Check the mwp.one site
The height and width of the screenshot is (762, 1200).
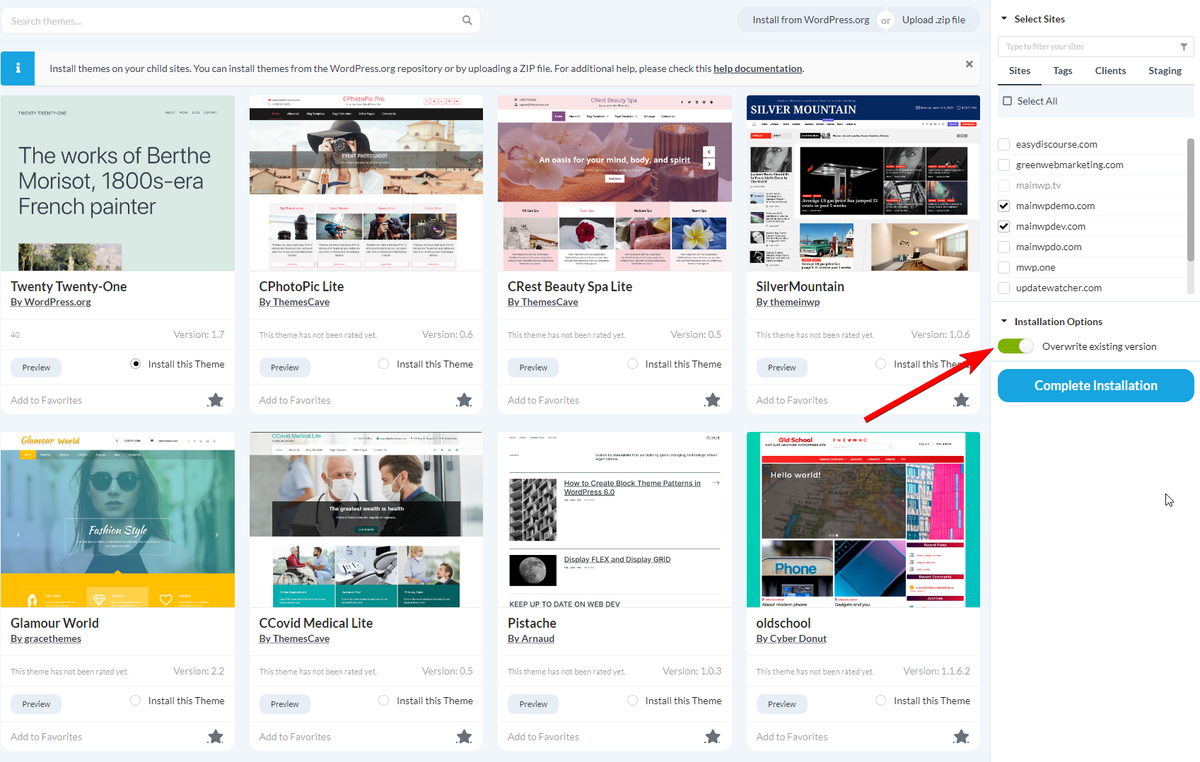(1004, 267)
